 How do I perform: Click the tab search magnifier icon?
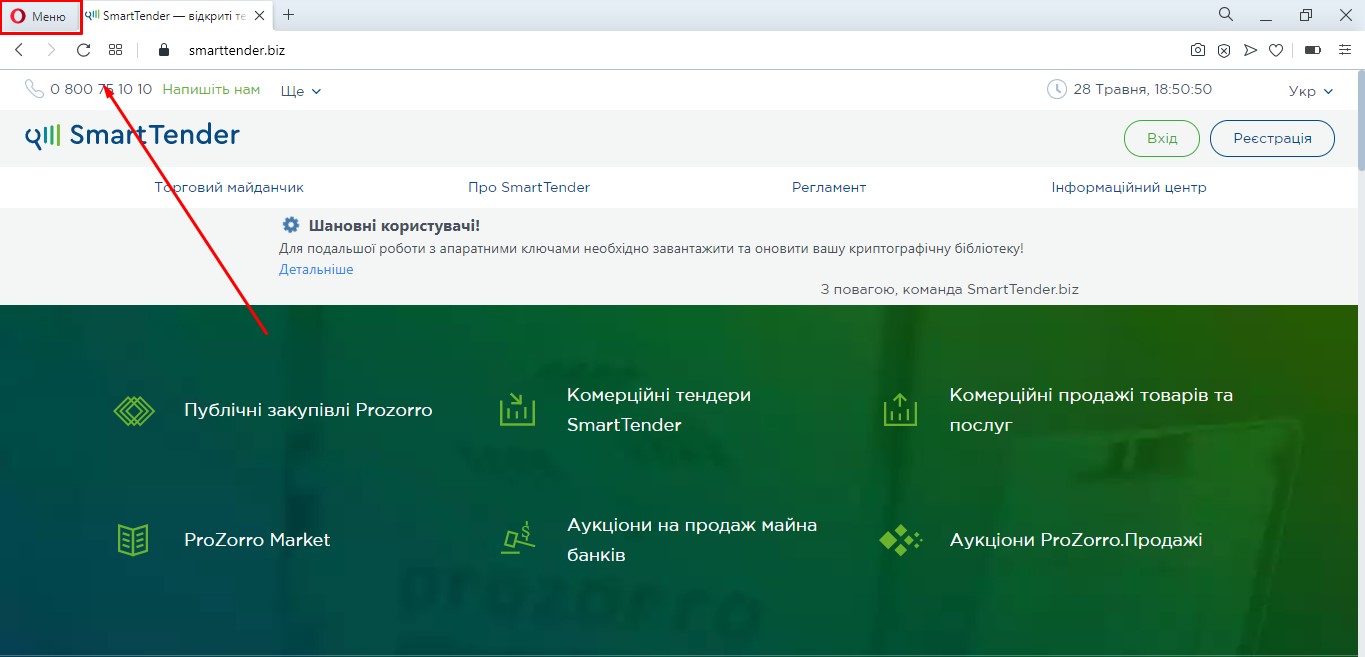point(1225,15)
